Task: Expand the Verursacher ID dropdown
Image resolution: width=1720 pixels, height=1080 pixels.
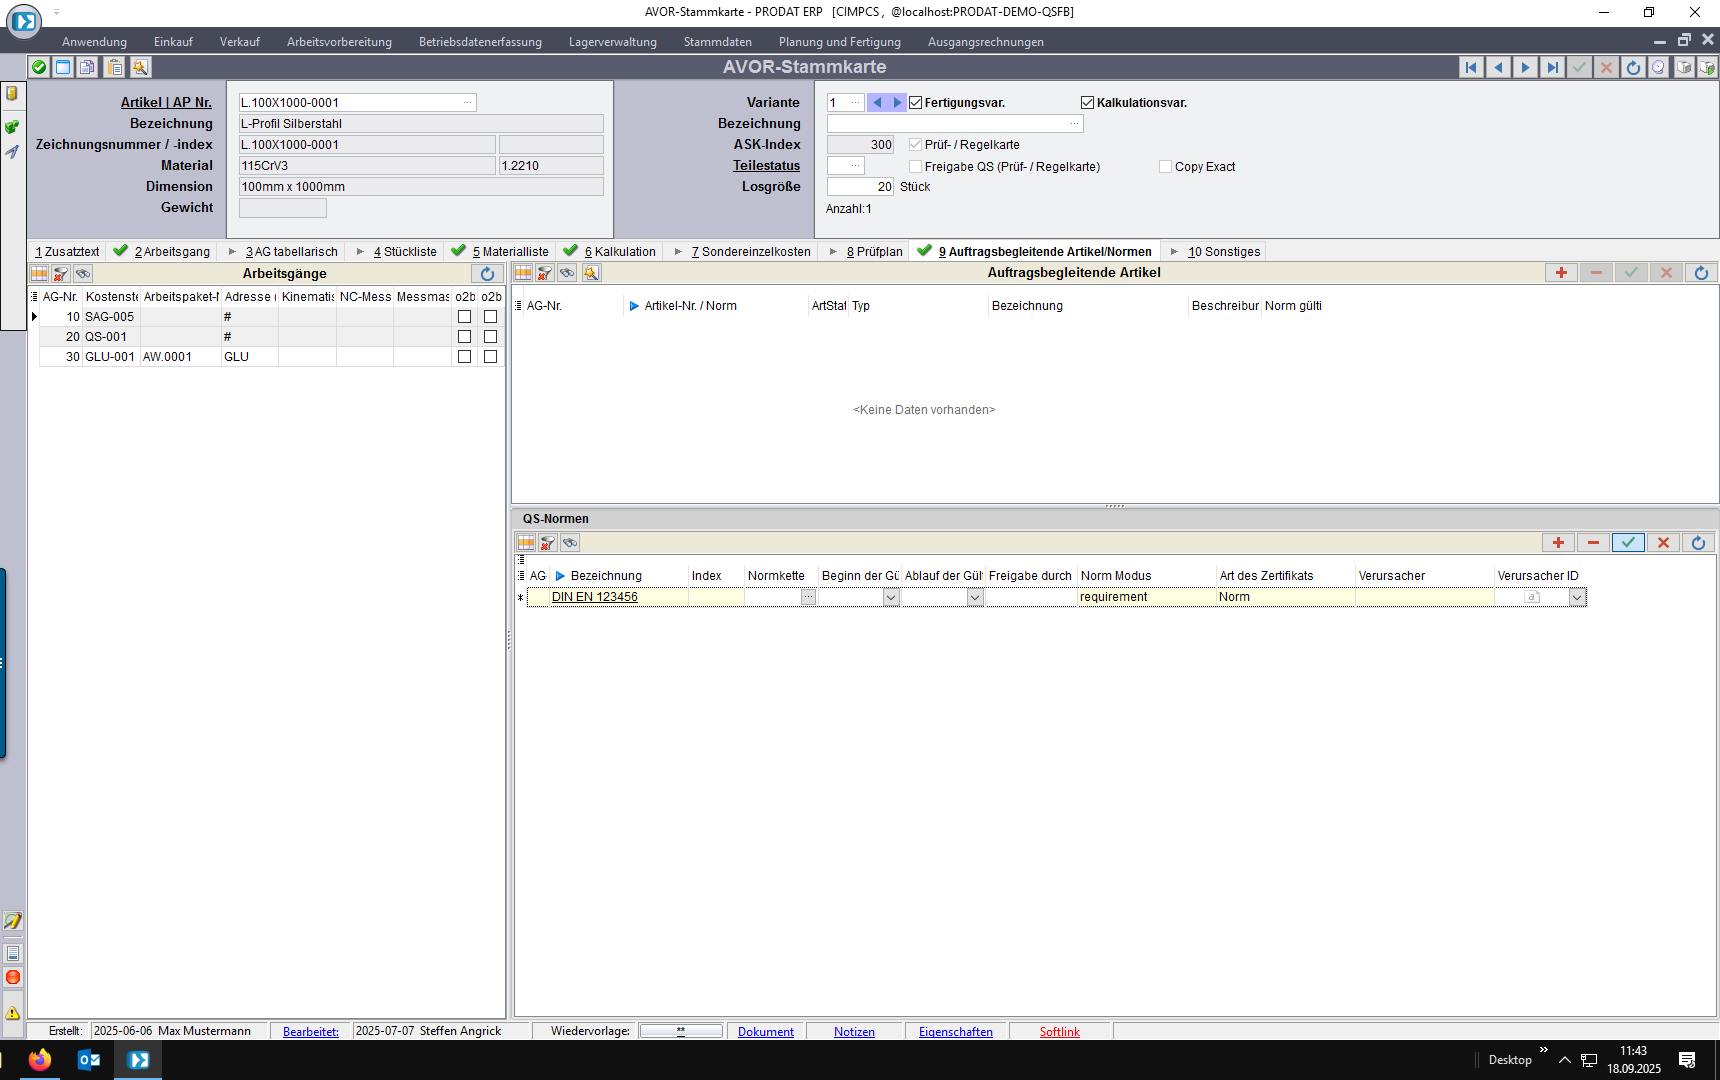Action: pyautogui.click(x=1577, y=597)
